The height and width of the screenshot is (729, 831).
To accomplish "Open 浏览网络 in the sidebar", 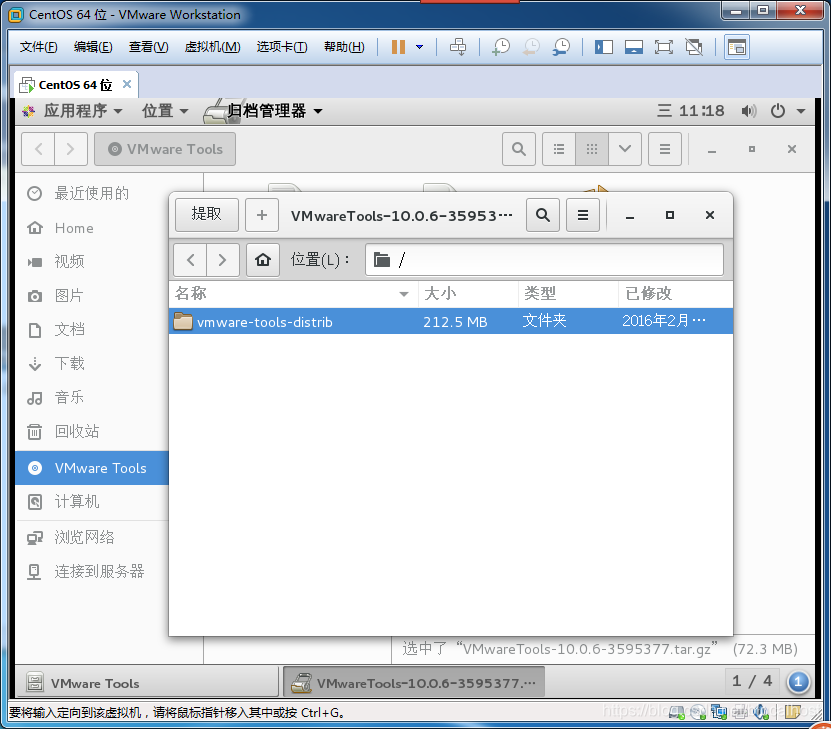I will pos(92,537).
